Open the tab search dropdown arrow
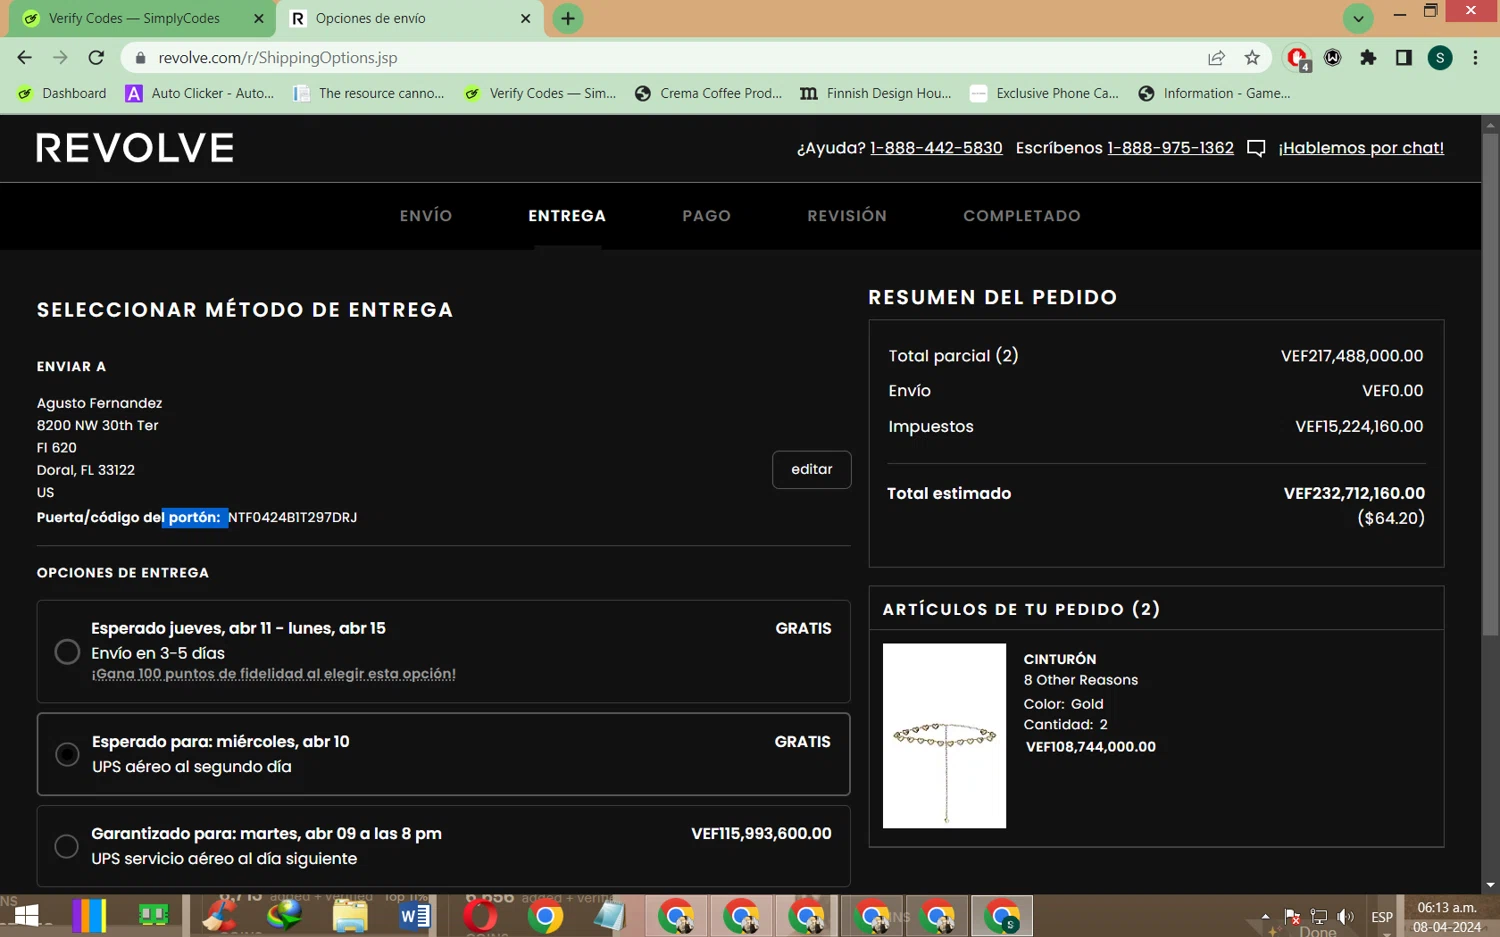Screen dimensions: 1500x937 click(1358, 18)
